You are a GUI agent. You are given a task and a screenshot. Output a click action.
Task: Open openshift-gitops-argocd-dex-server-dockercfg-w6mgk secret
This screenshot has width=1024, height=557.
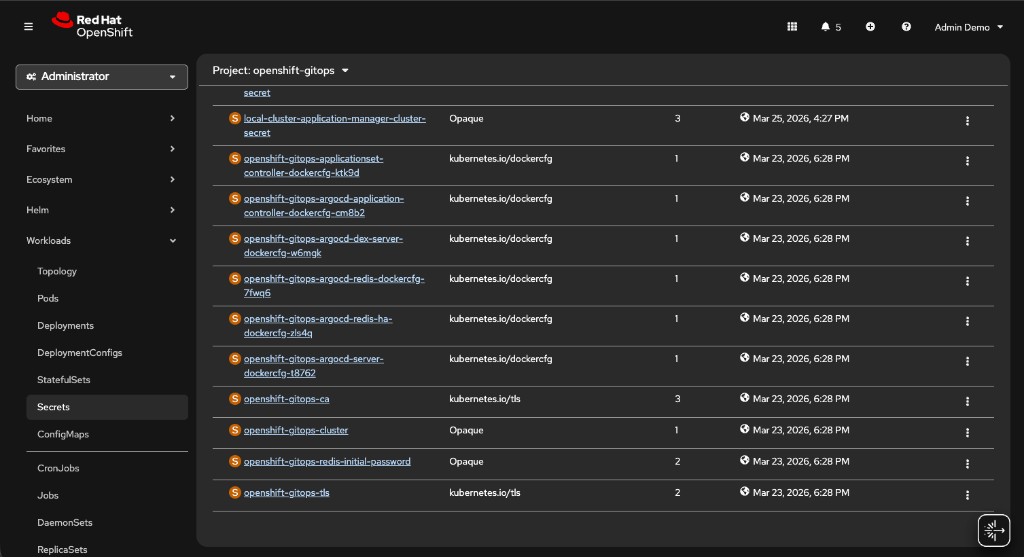pos(323,246)
